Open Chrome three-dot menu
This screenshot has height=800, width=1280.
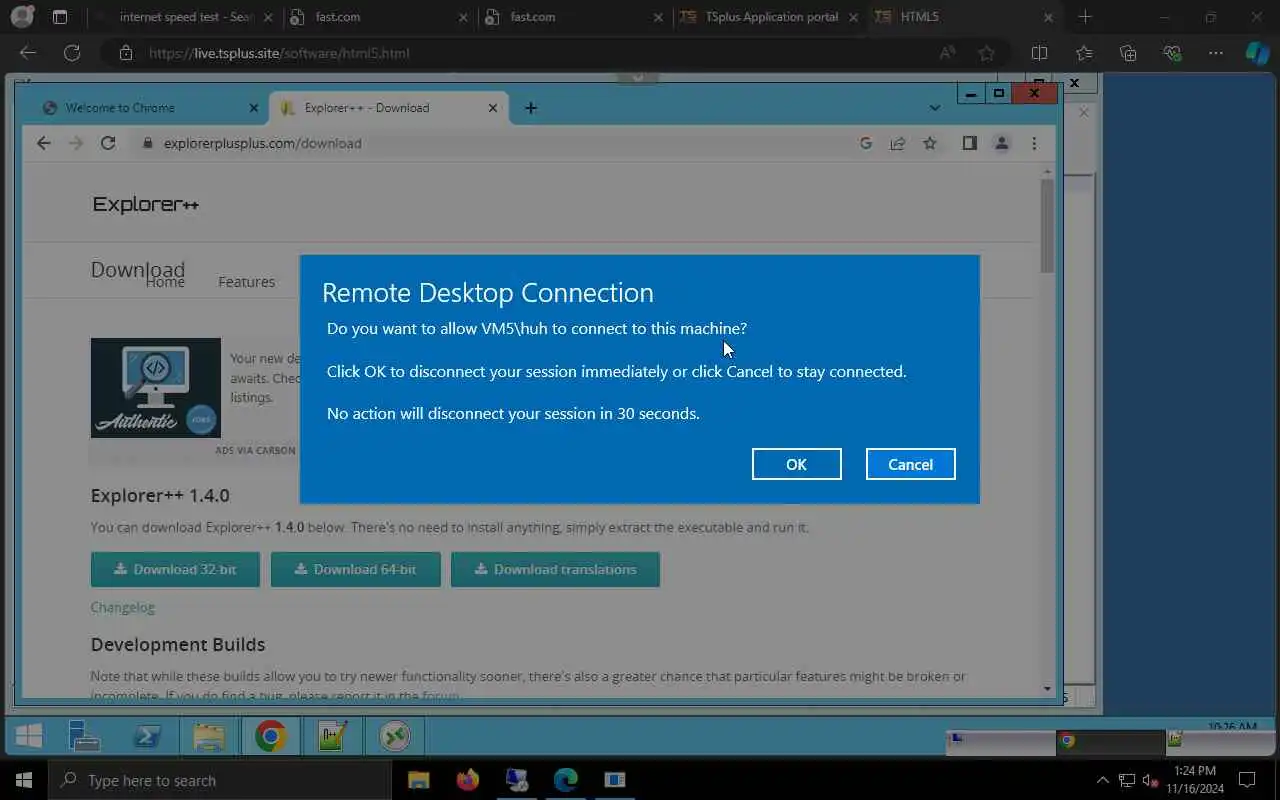[x=1034, y=143]
